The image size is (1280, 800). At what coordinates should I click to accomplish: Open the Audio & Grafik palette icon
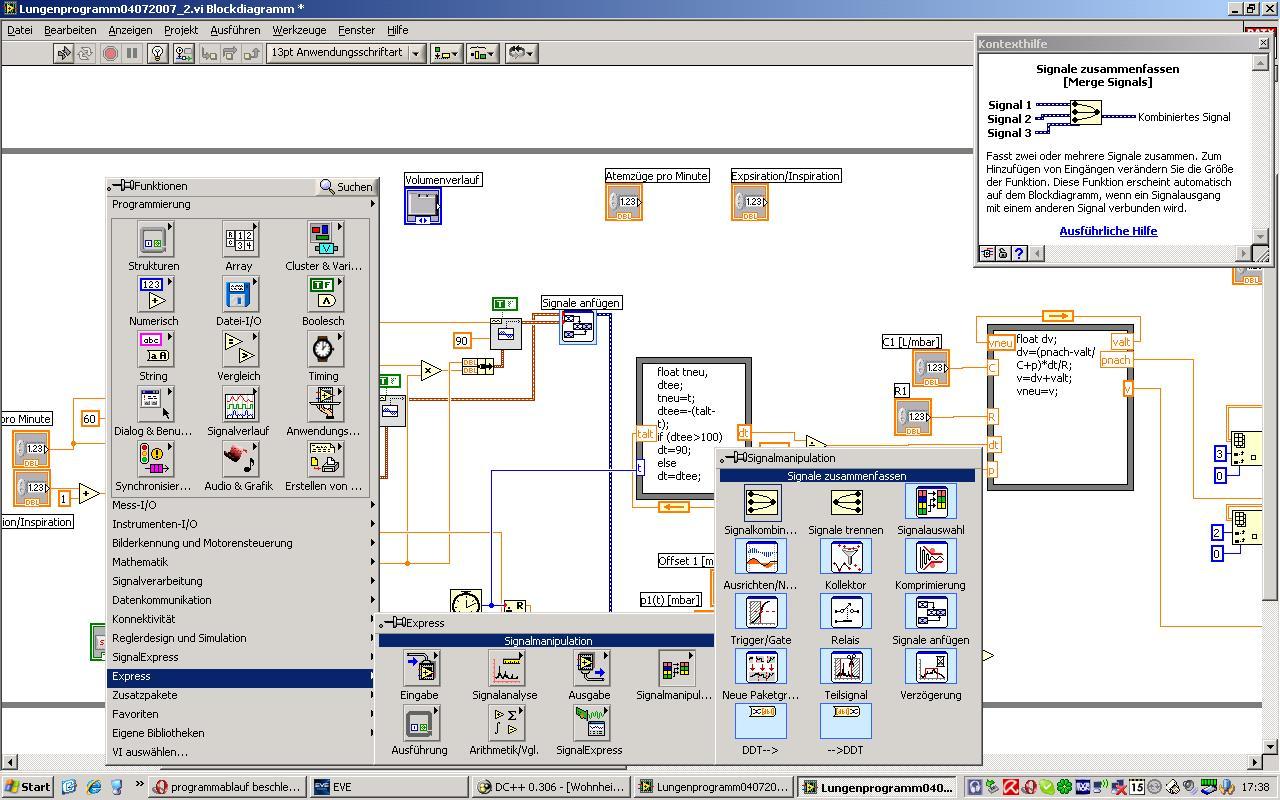tap(239, 460)
